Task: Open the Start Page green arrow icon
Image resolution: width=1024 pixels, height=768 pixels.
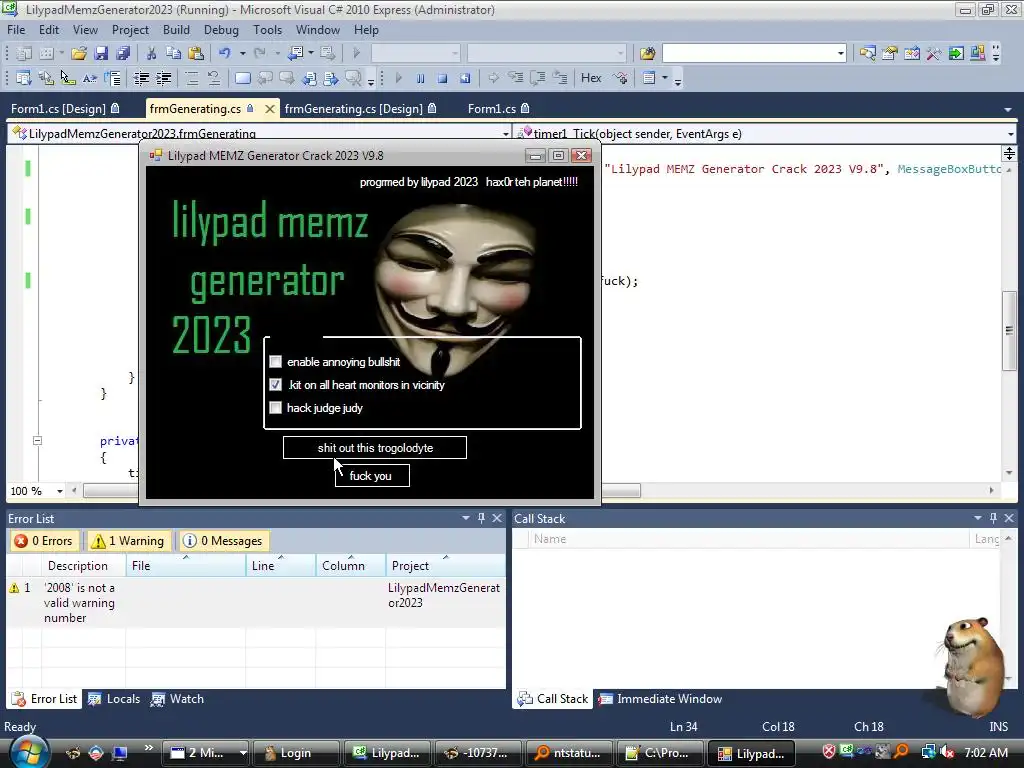Action: pos(956,54)
